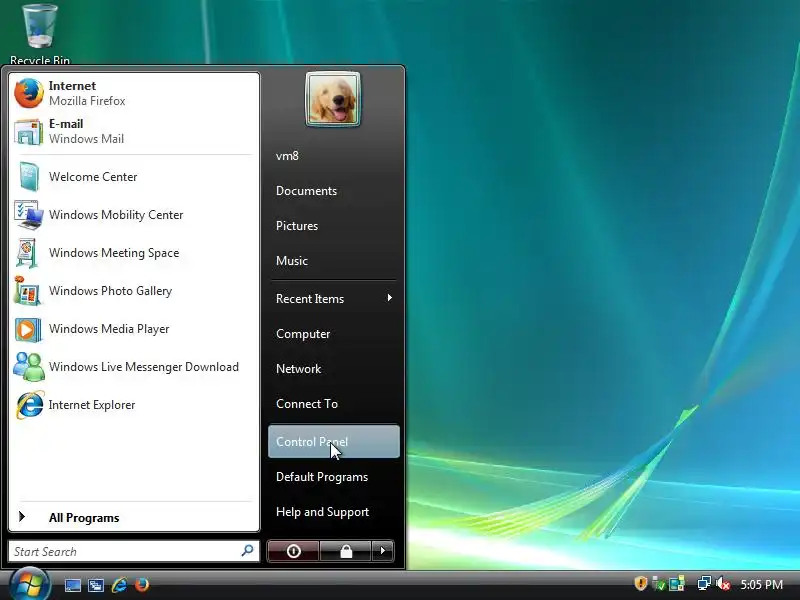The image size is (800, 600).
Task: Open Help and Support
Action: (334, 512)
